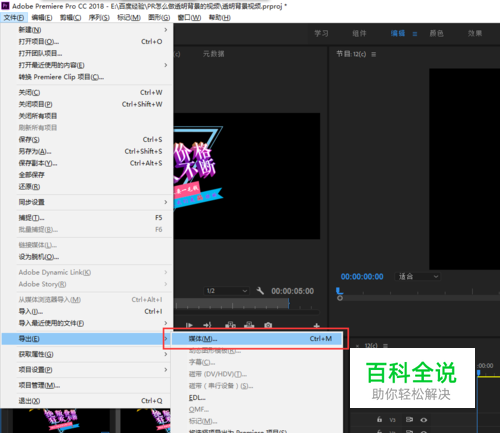Open the 文件(F) menu
The width and height of the screenshot is (500, 433).
[14, 18]
